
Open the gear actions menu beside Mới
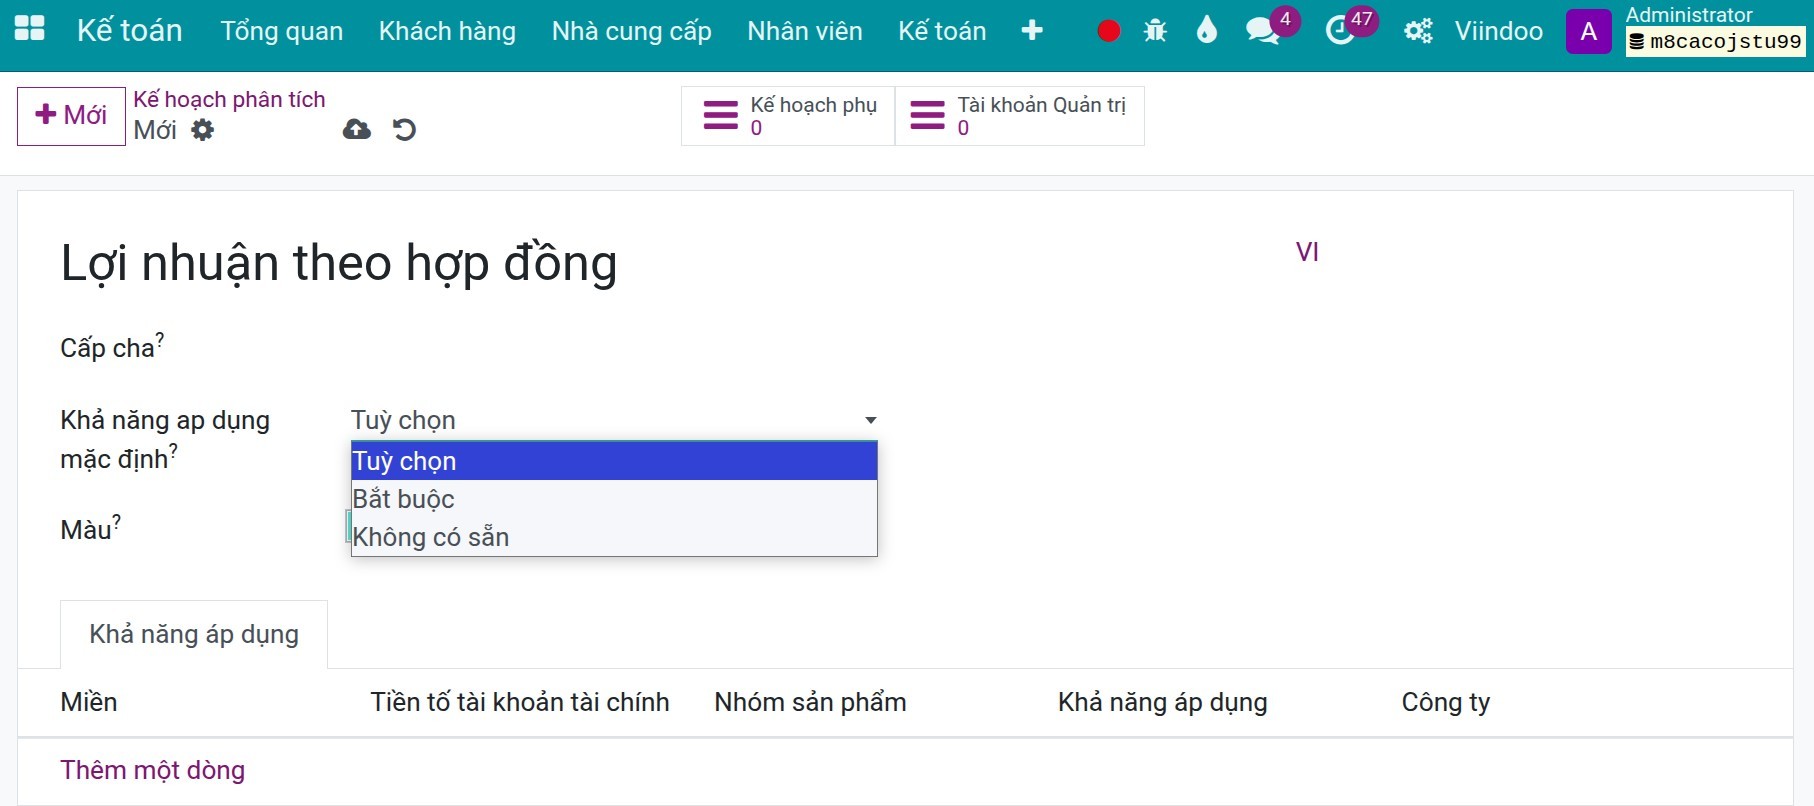pos(203,130)
